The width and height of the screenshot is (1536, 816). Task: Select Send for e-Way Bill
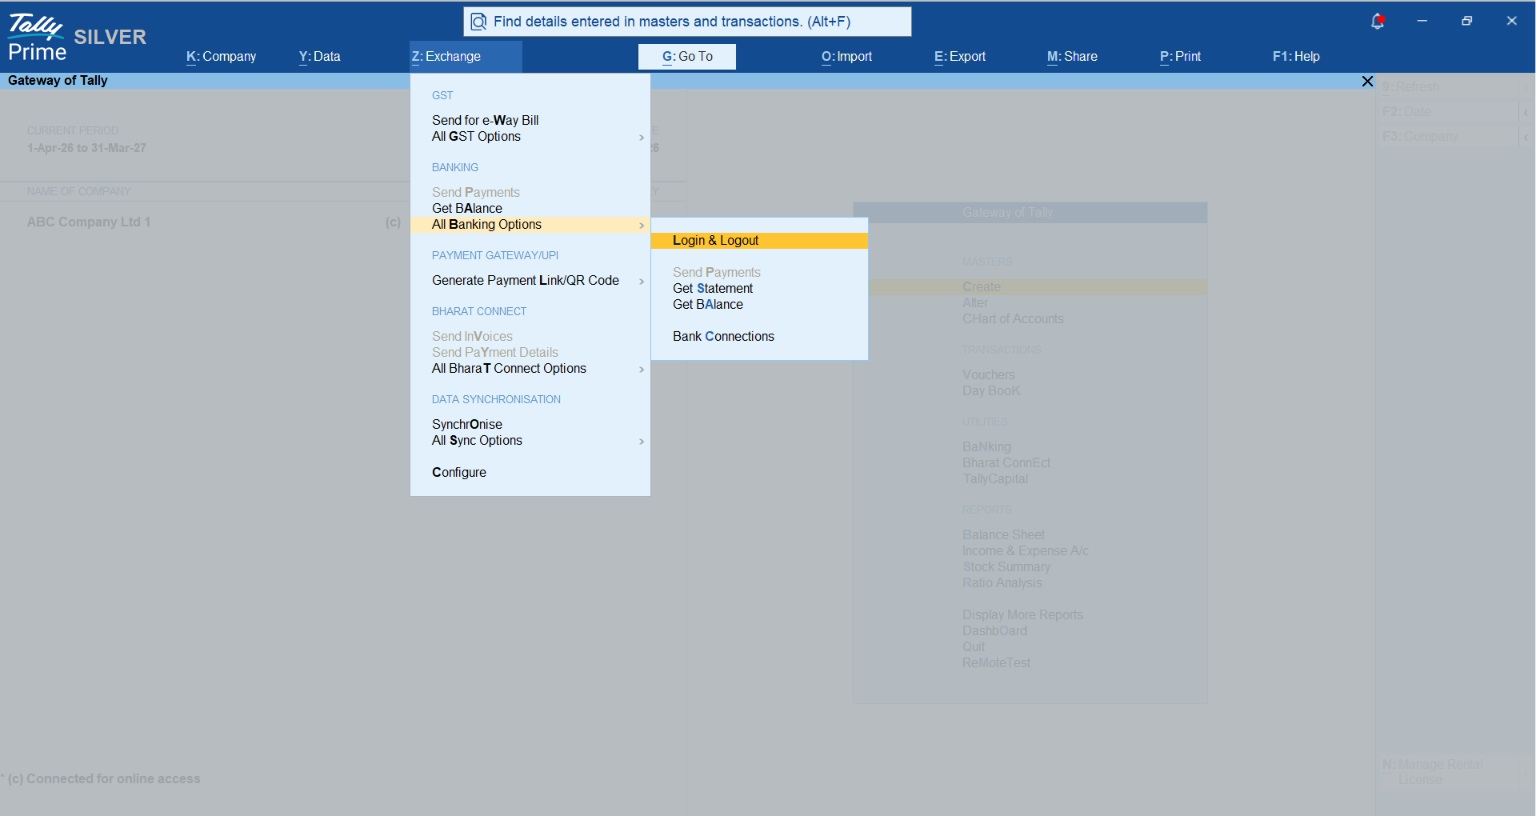click(485, 120)
